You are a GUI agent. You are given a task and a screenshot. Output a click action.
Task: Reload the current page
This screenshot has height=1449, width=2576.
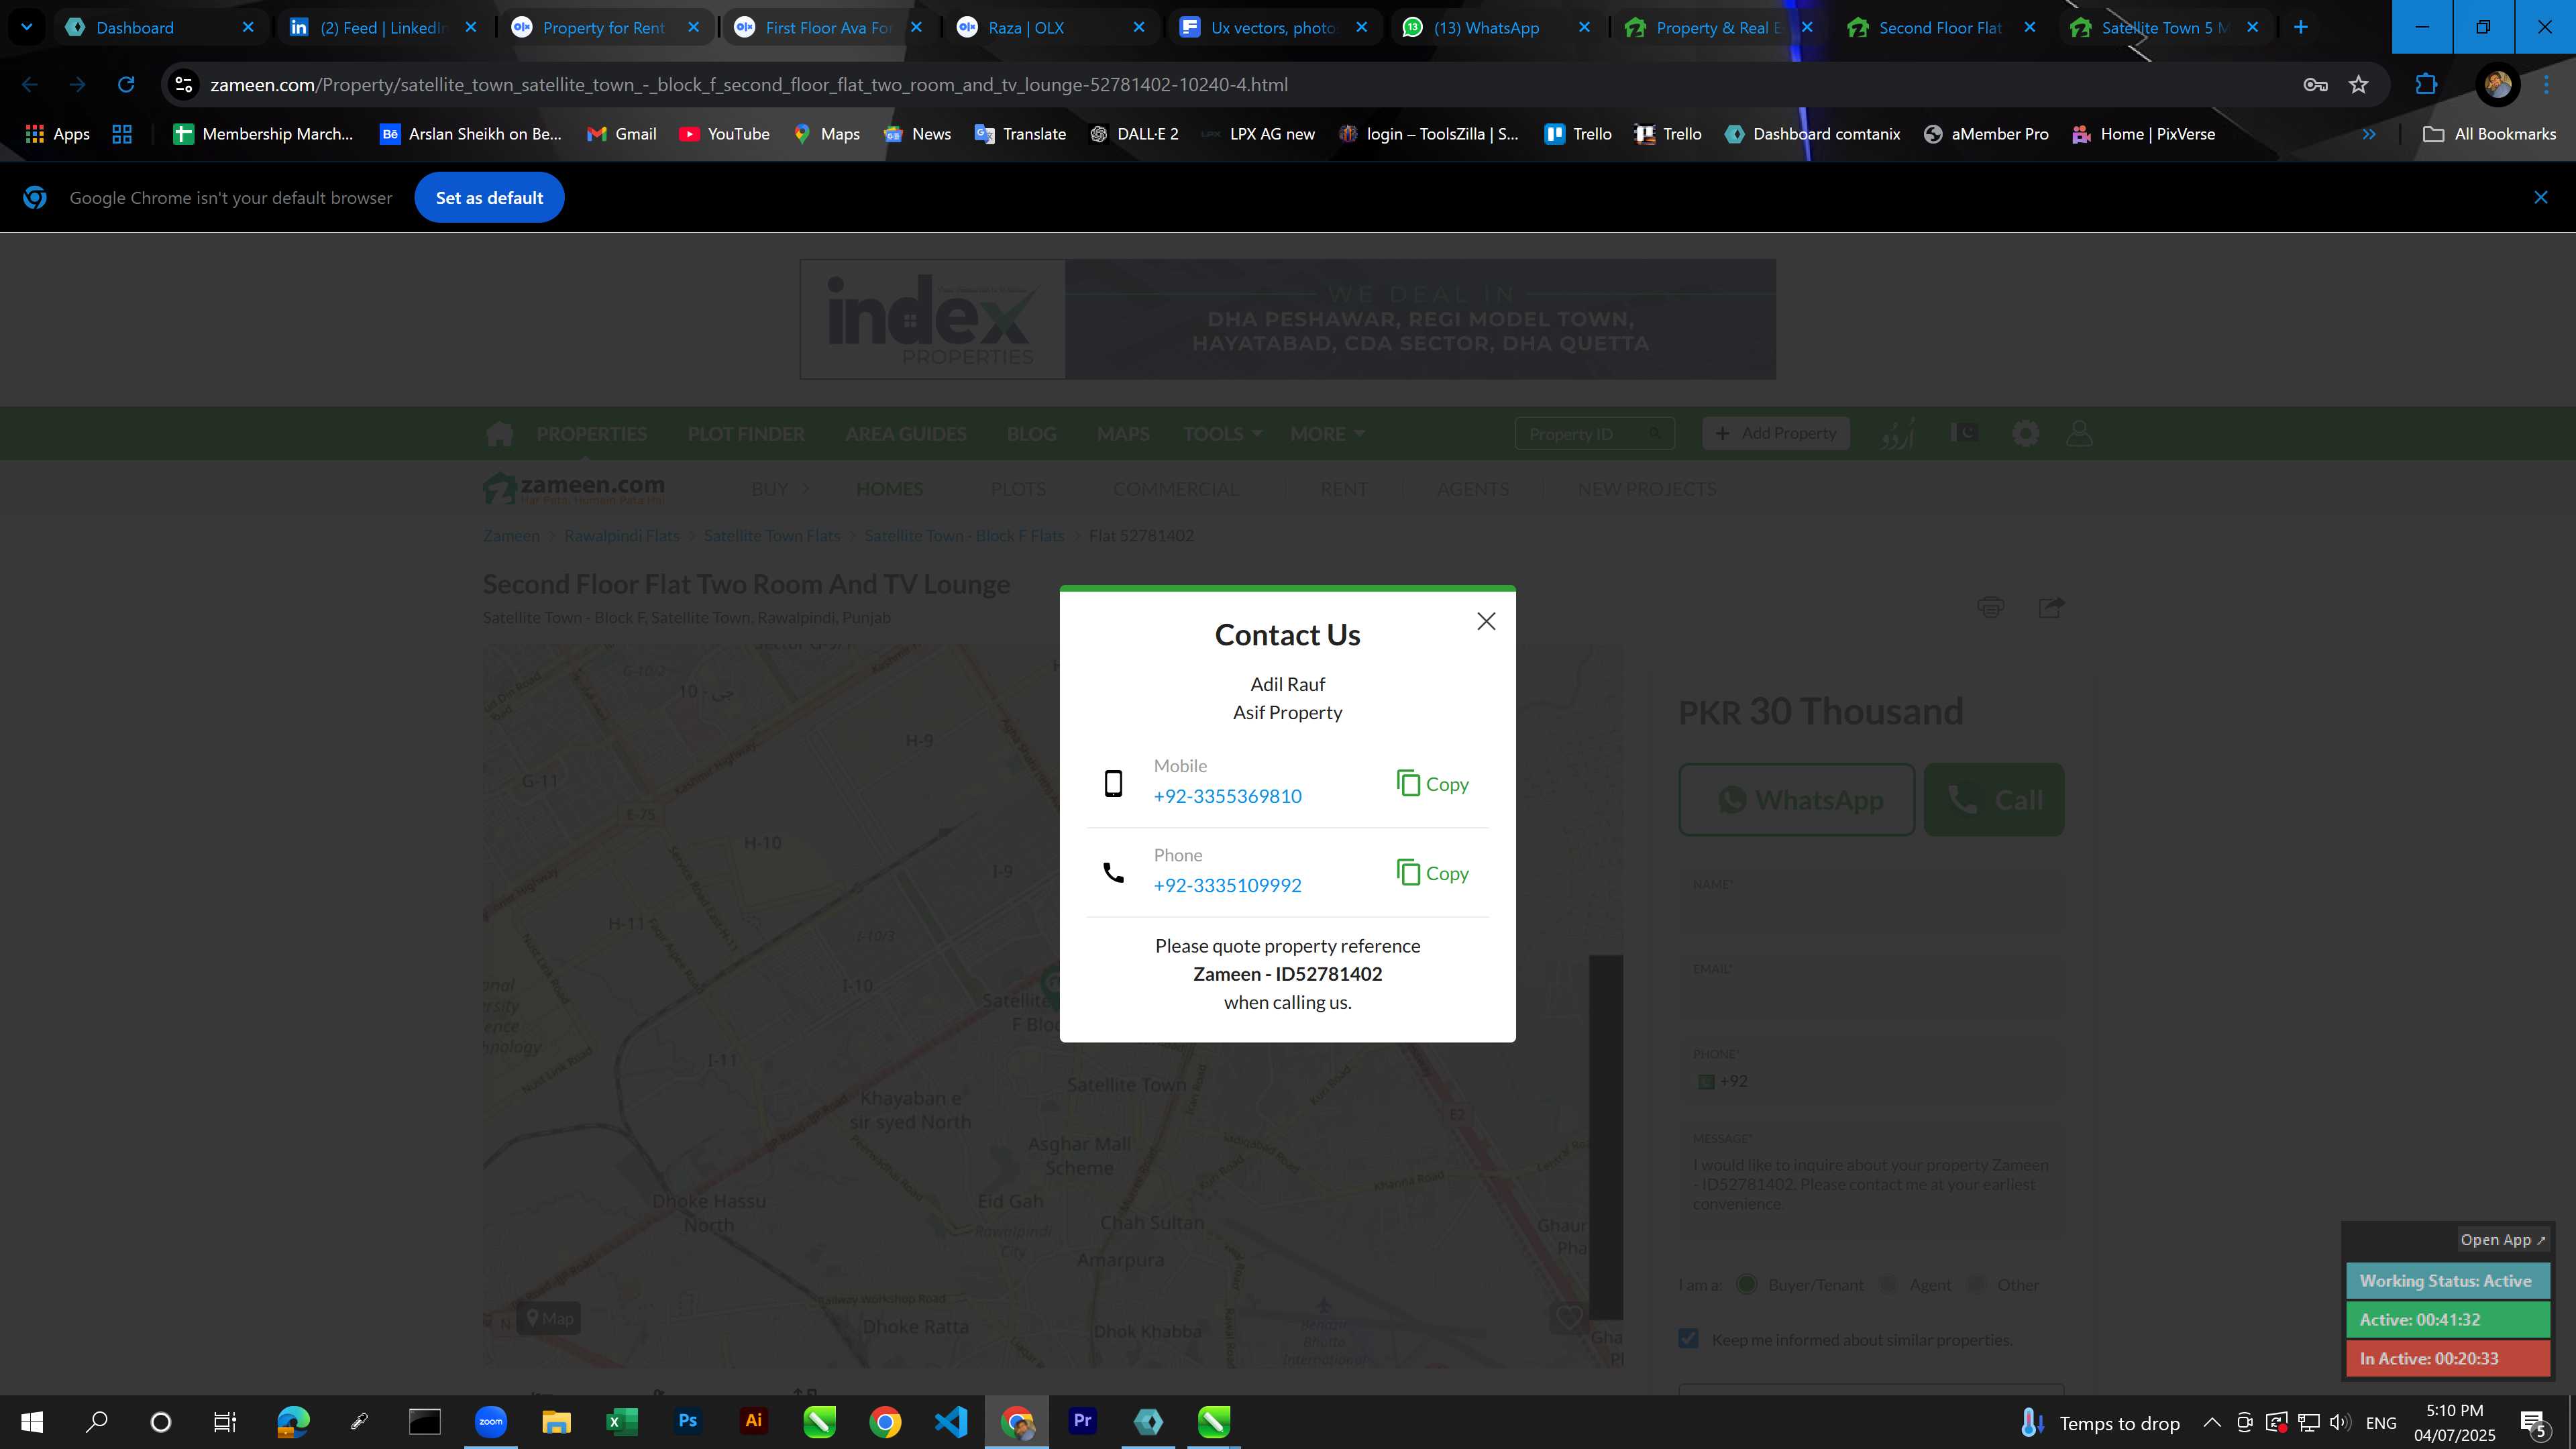[126, 85]
